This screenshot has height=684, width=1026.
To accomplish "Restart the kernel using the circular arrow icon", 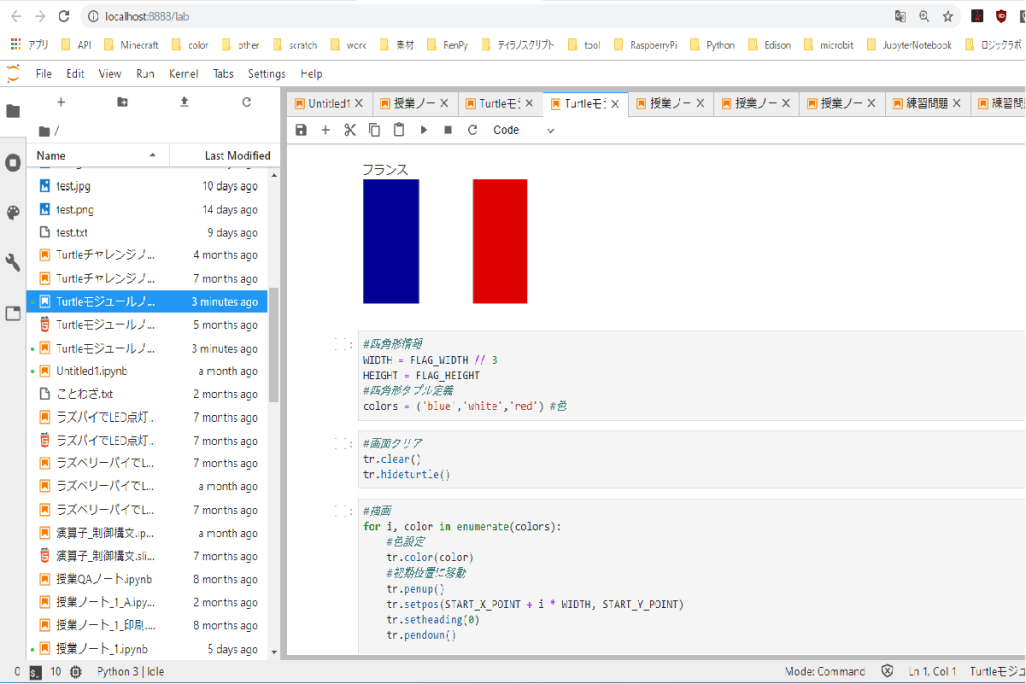I will [473, 130].
